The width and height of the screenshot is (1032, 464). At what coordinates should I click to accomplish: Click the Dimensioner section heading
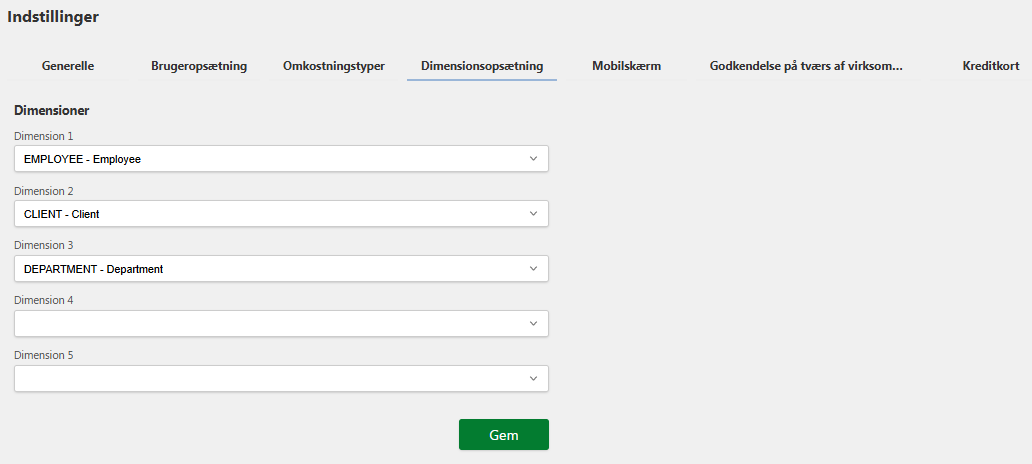[x=52, y=111]
